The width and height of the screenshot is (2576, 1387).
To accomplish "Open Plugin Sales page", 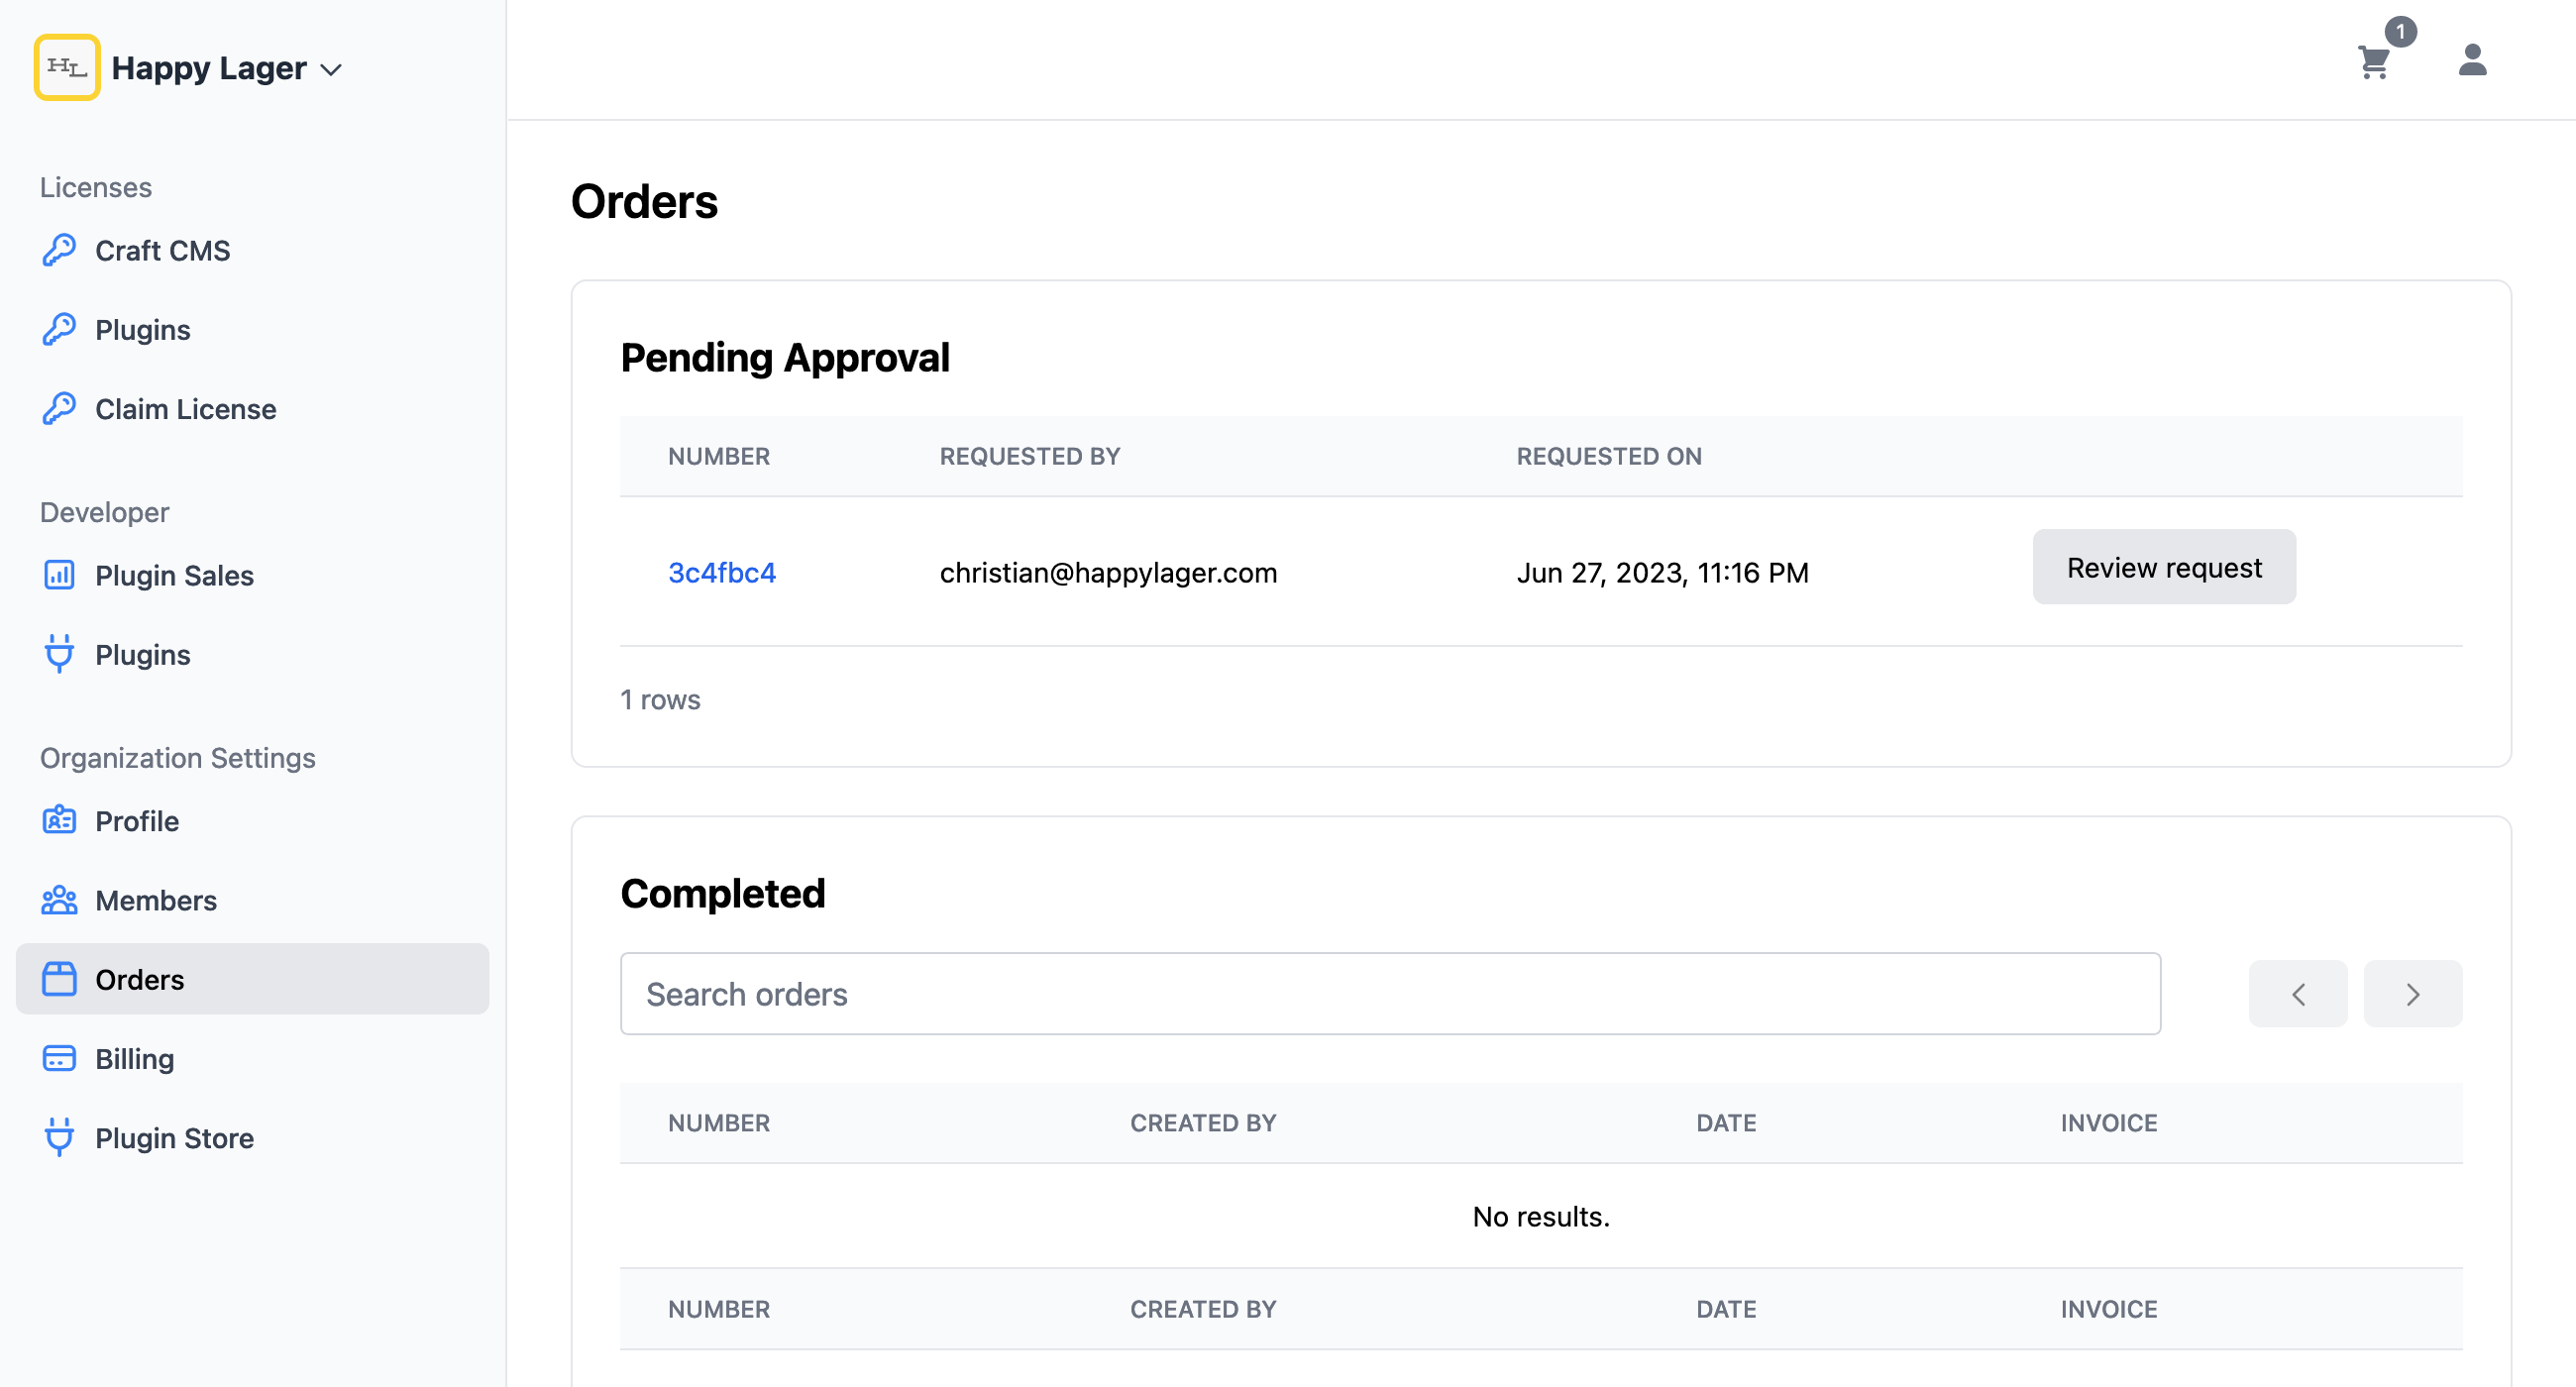I will coord(252,575).
